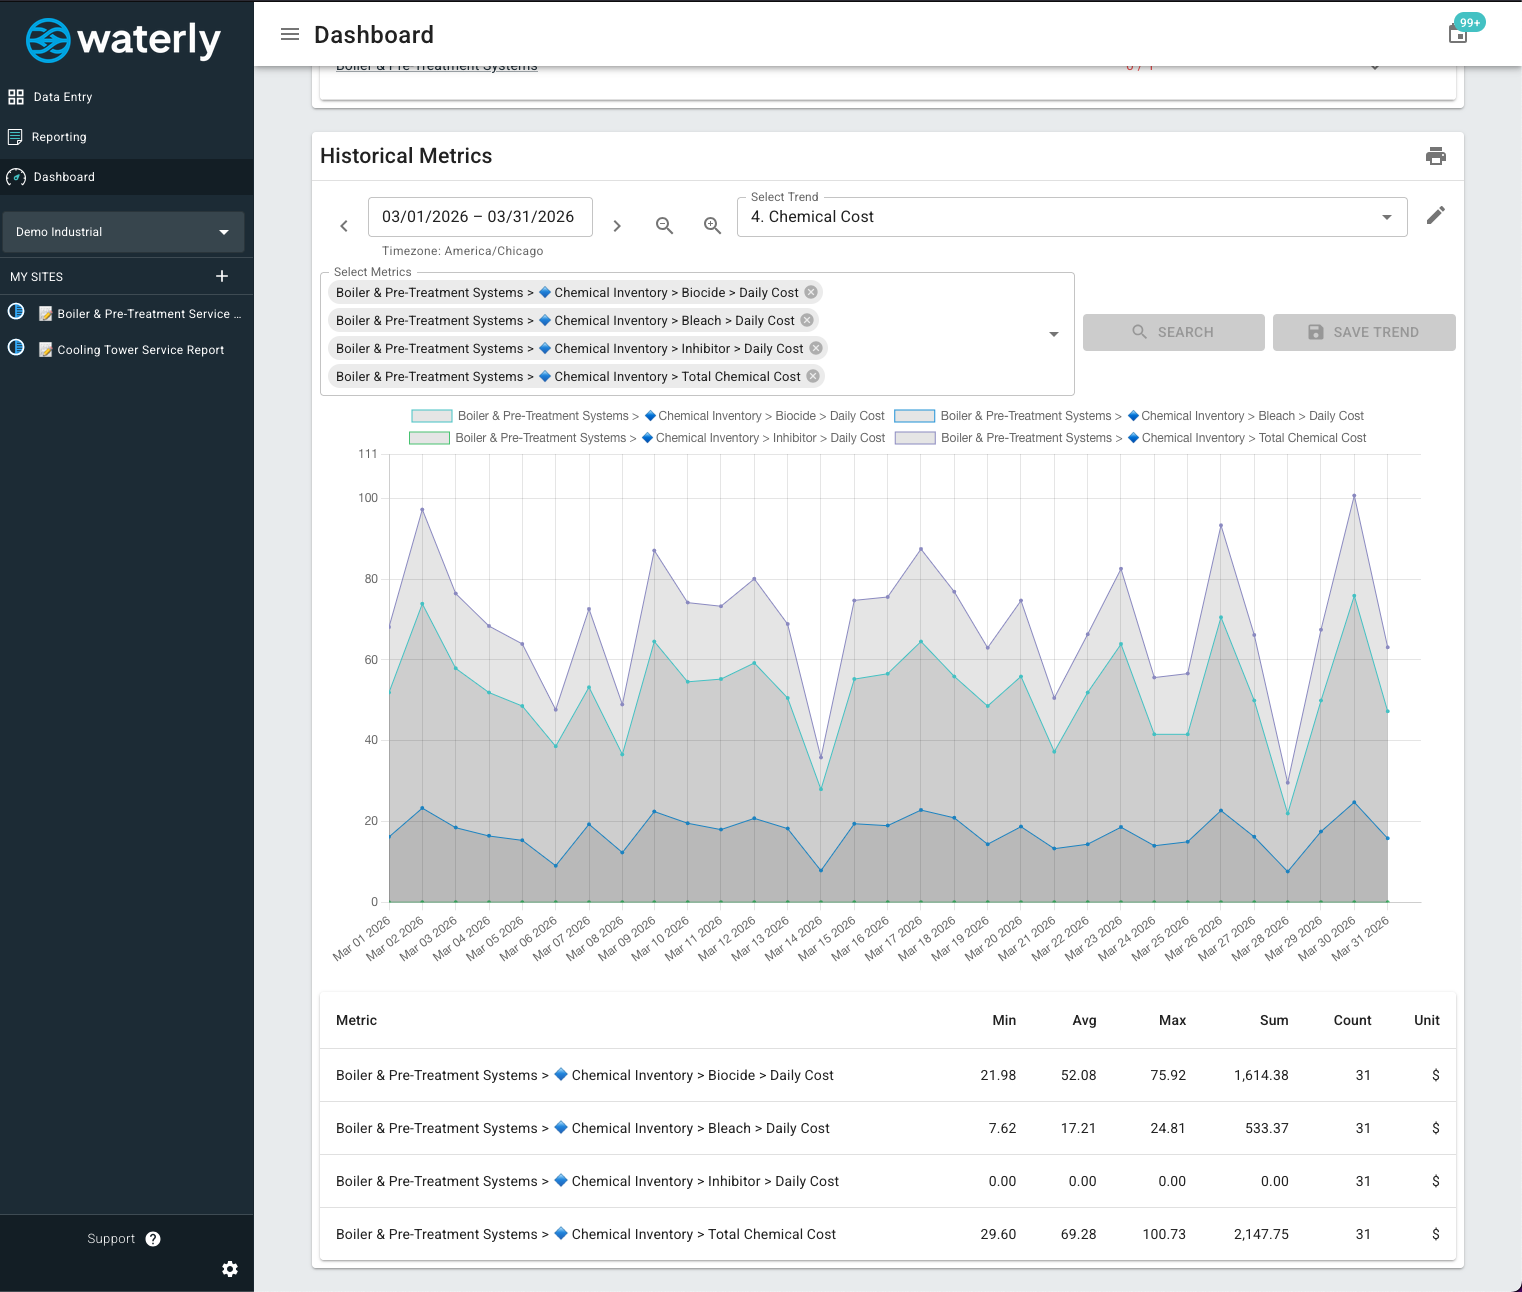
Task: Open the settings gear in the sidebar
Action: (230, 1269)
